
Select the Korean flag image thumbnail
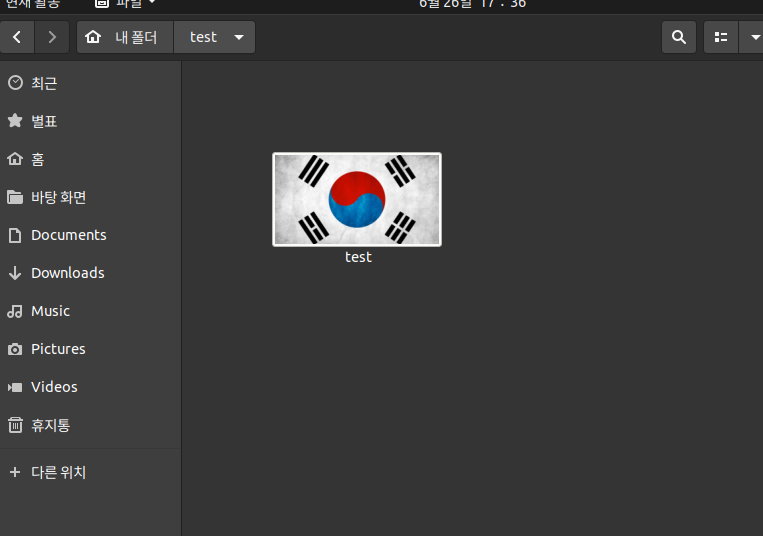click(x=357, y=199)
